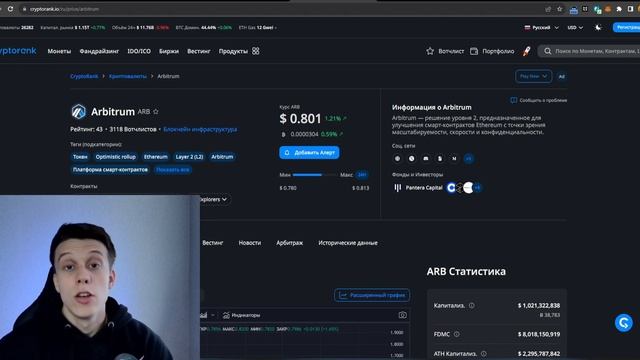Bookmark this page with the address bar star
Screen dimensions: 640x360
[x=560, y=9]
